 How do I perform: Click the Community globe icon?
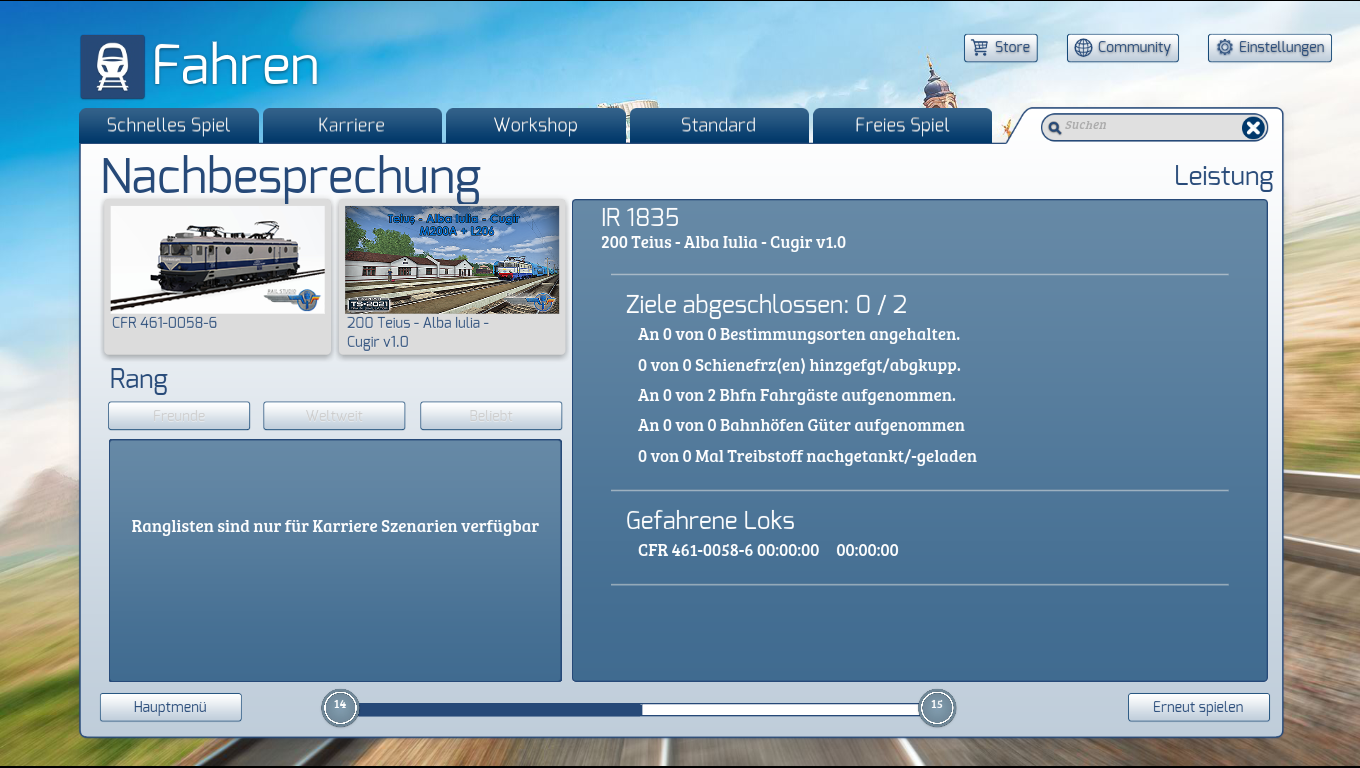tap(1083, 48)
